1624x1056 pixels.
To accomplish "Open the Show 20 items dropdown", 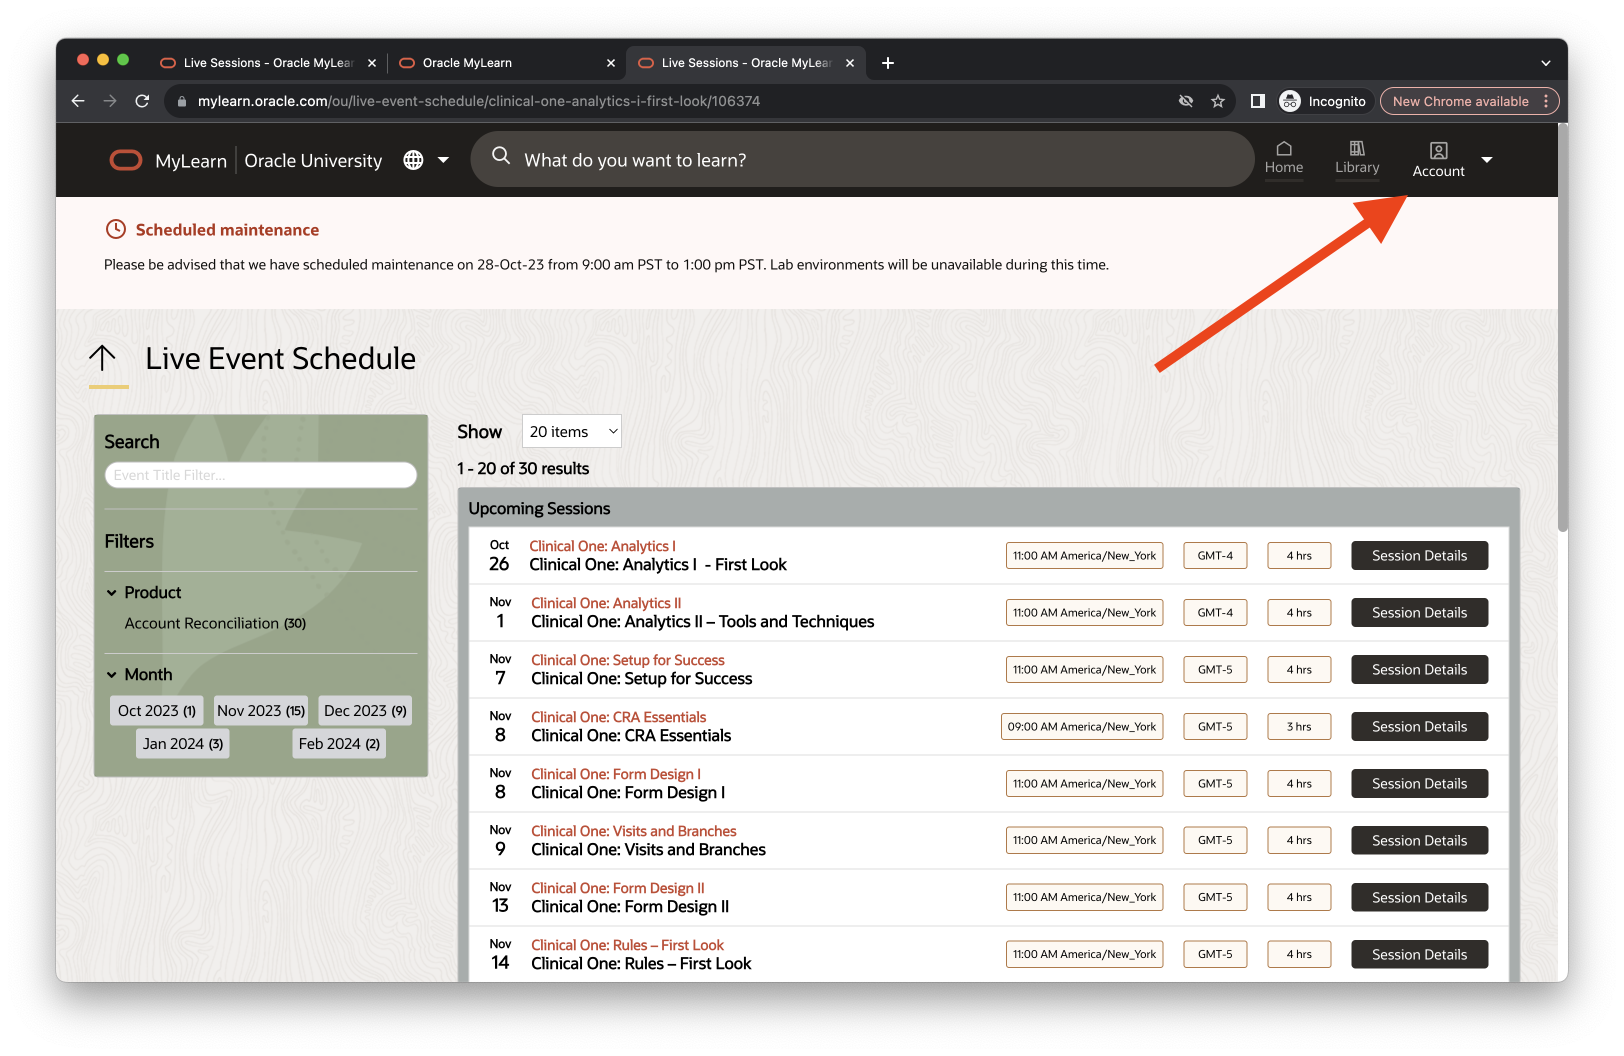I will 572,432.
